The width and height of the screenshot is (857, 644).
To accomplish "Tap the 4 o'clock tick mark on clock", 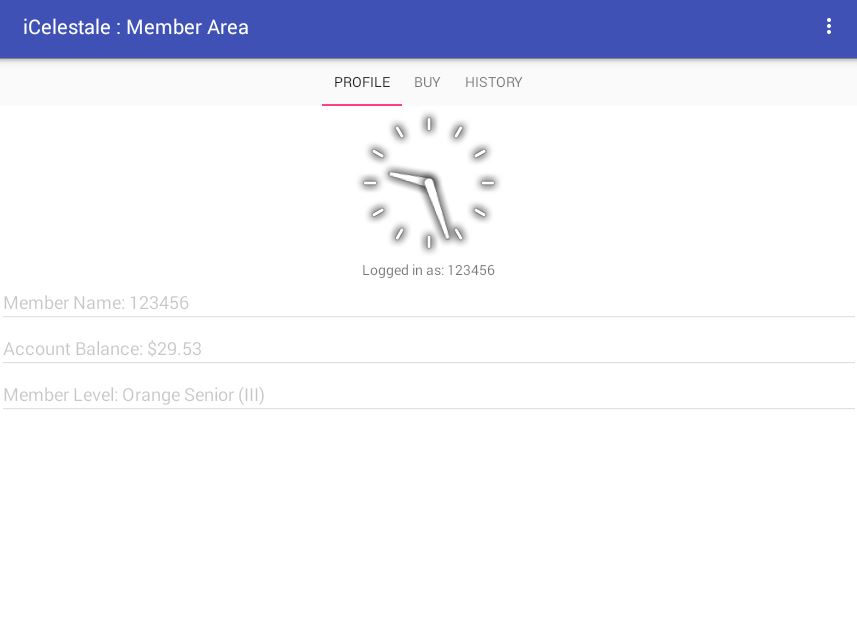I will point(480,212).
